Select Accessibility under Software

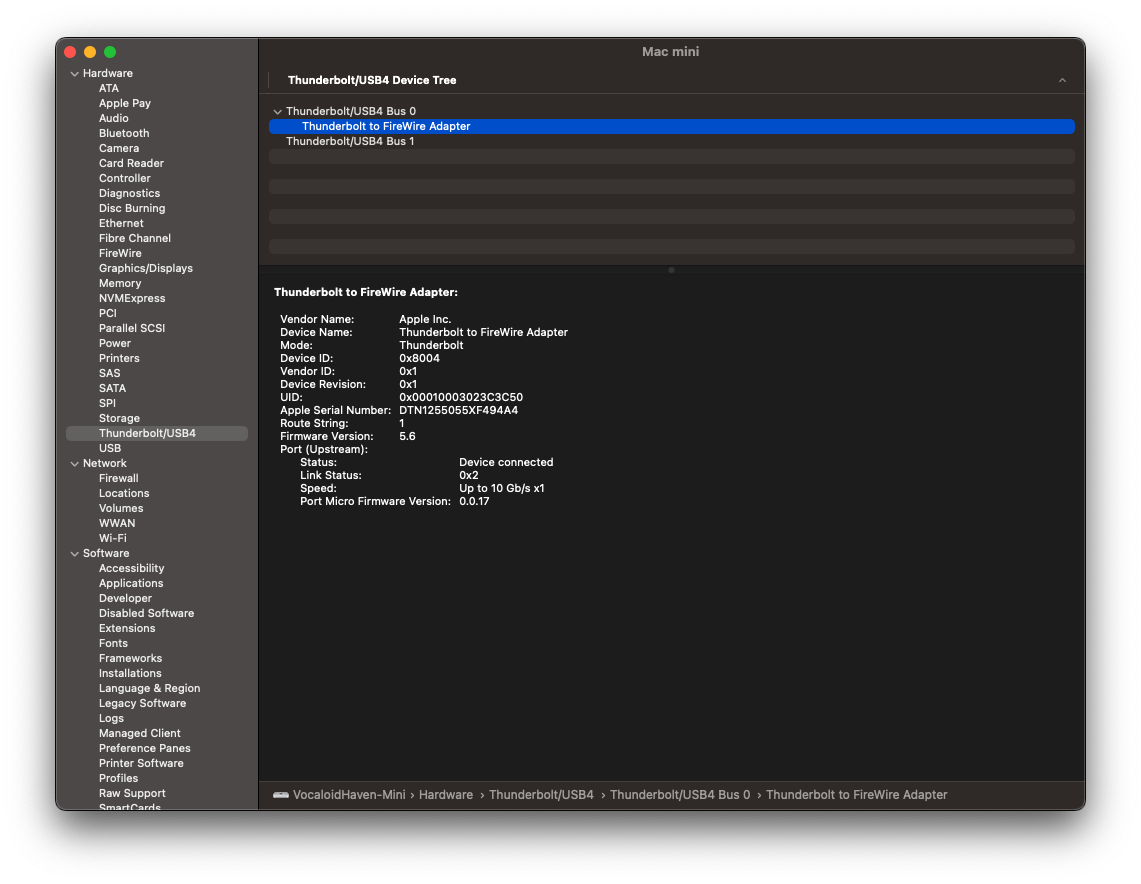[x=132, y=568]
